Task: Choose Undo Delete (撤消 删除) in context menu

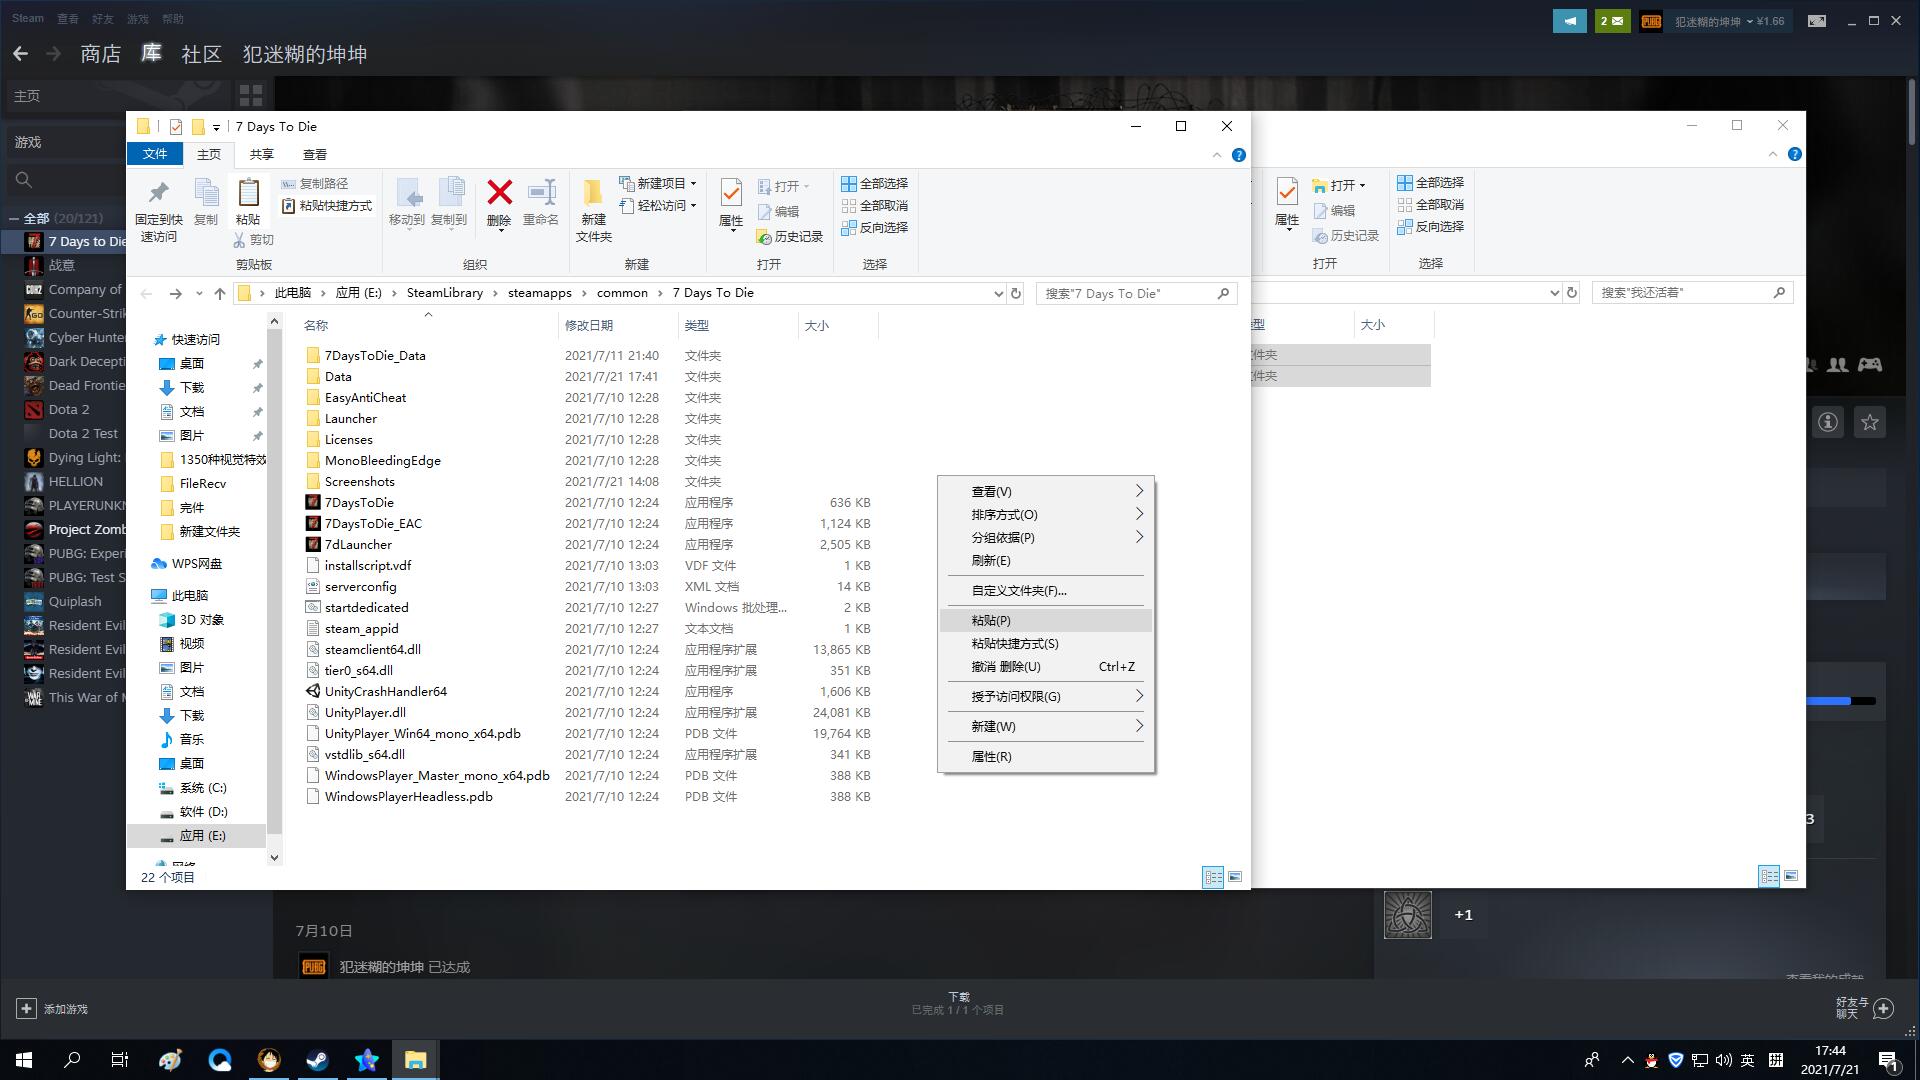Action: (1046, 667)
